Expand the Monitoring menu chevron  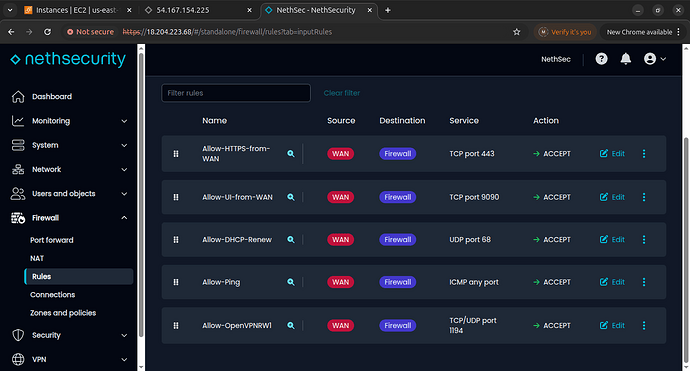[125, 121]
